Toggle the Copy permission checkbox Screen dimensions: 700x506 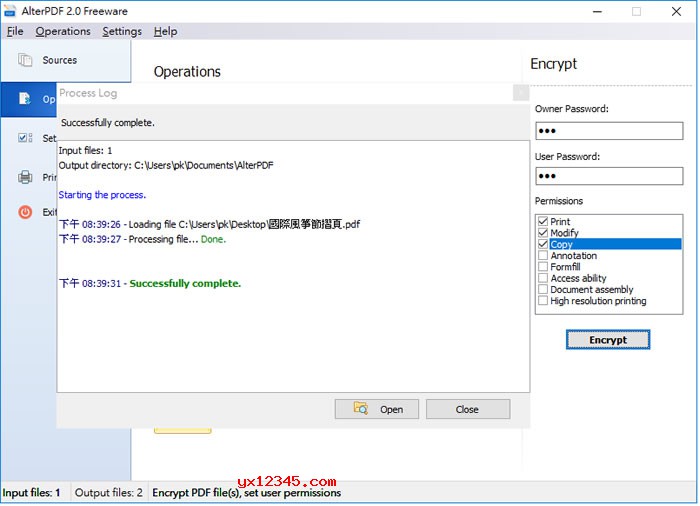click(x=543, y=244)
